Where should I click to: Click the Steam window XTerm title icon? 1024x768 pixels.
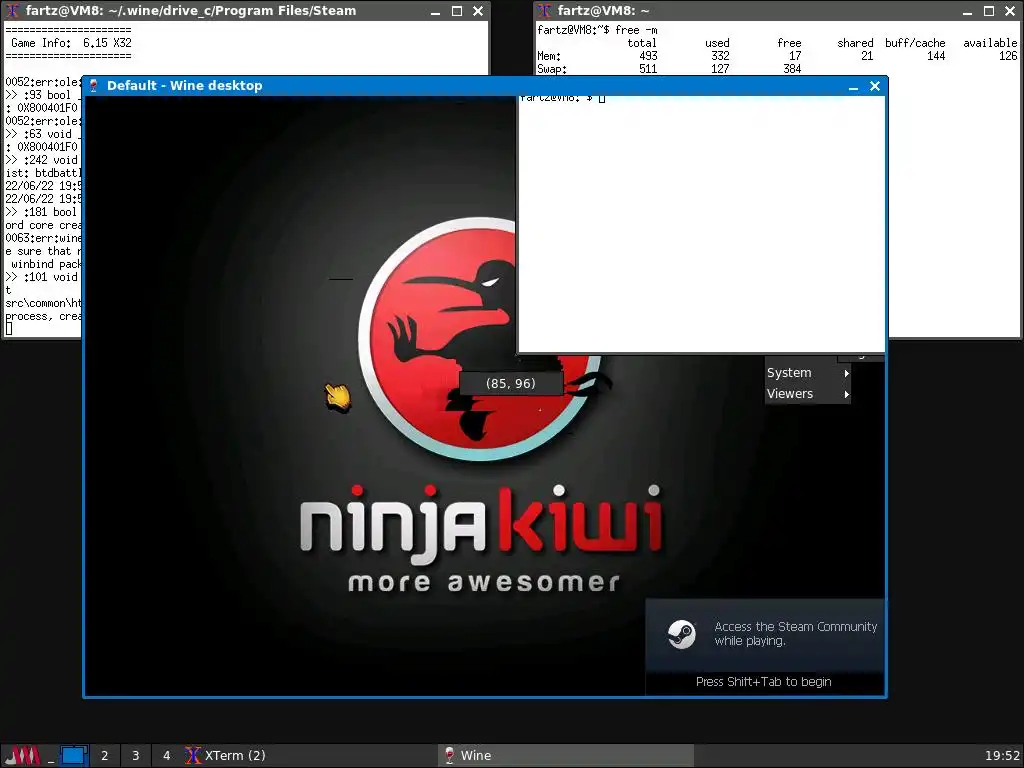(12, 10)
